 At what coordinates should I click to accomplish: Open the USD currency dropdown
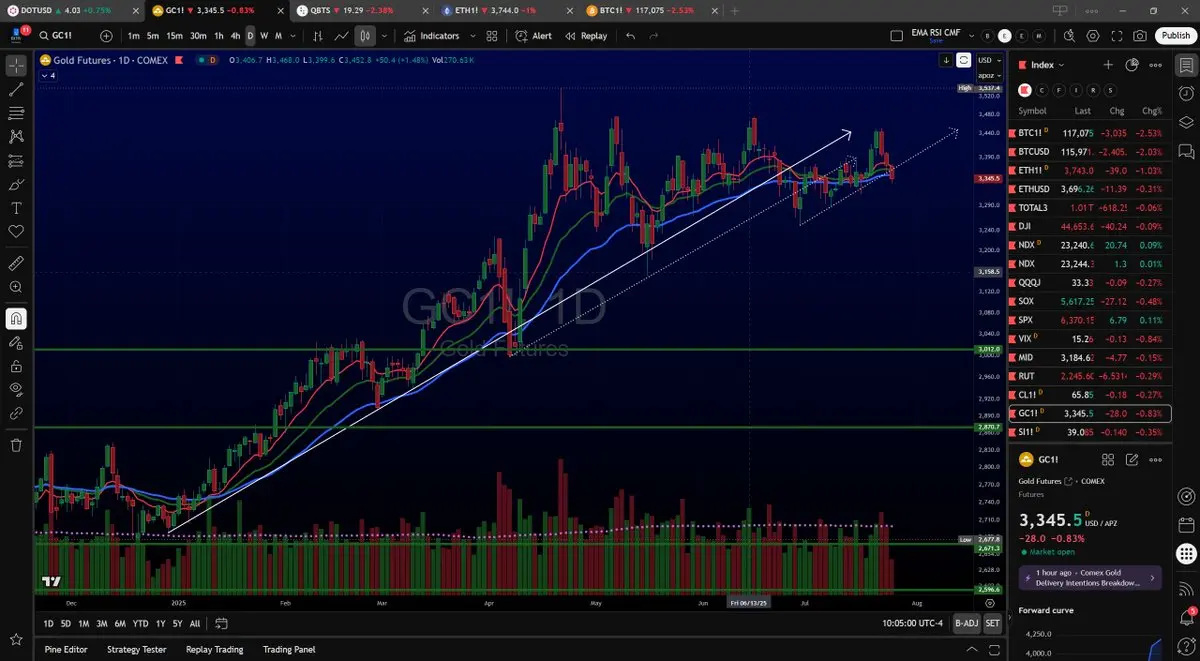(988, 60)
